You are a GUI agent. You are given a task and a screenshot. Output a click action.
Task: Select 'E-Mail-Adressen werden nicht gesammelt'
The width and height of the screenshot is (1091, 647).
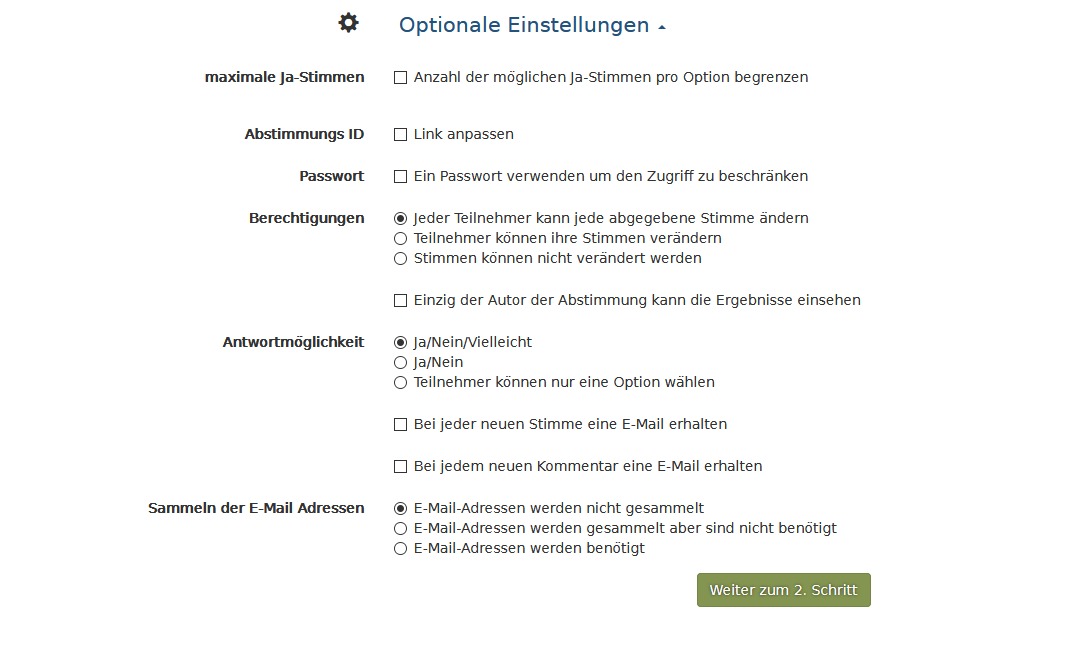pos(401,508)
